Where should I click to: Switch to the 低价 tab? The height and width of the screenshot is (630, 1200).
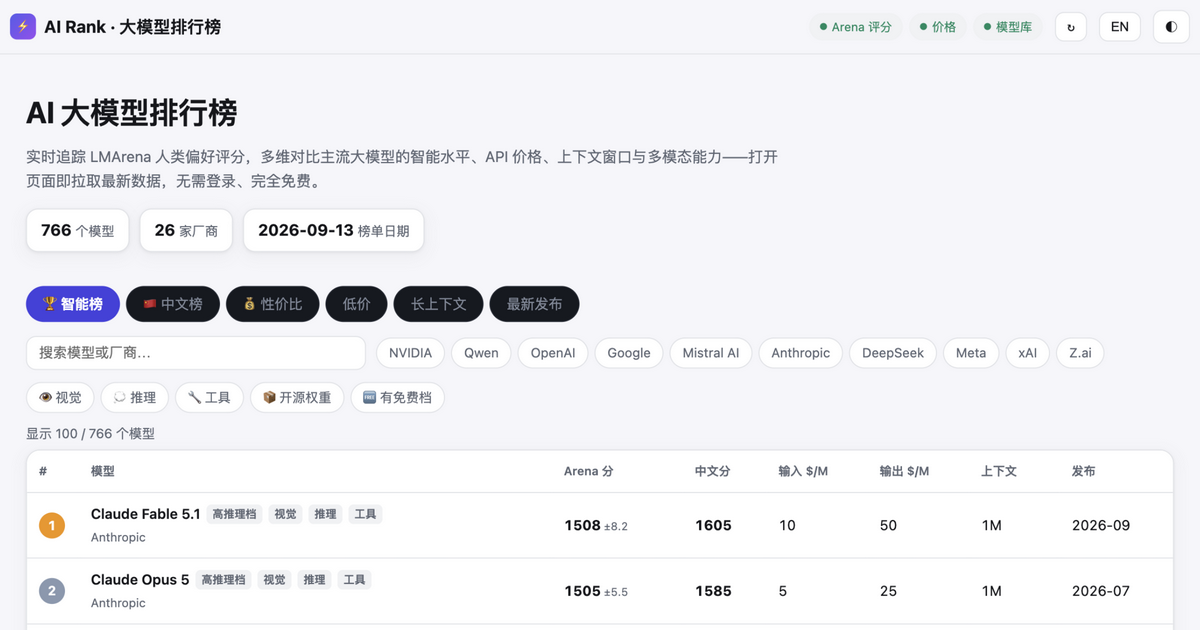point(357,304)
